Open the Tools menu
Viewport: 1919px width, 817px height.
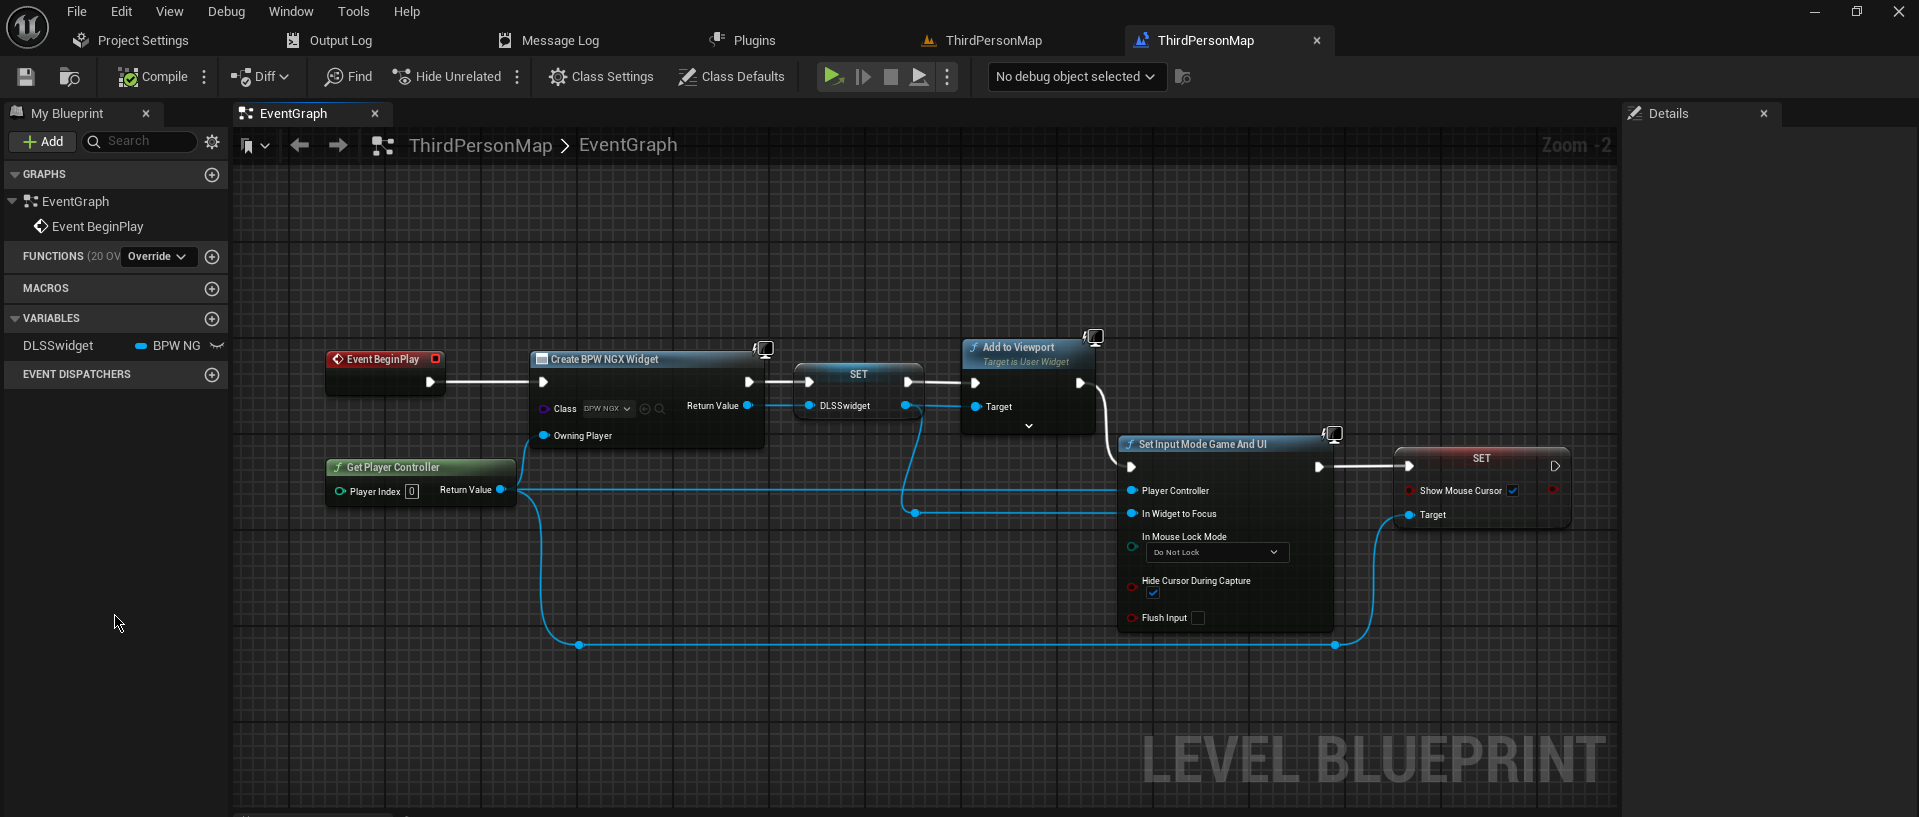coord(353,12)
